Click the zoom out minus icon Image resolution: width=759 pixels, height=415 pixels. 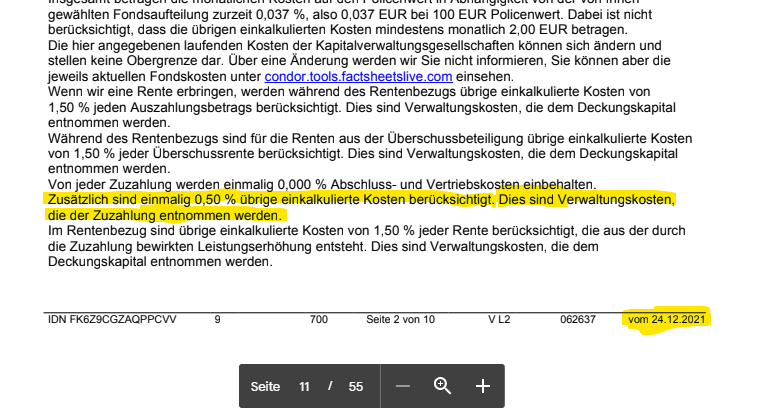coord(403,386)
